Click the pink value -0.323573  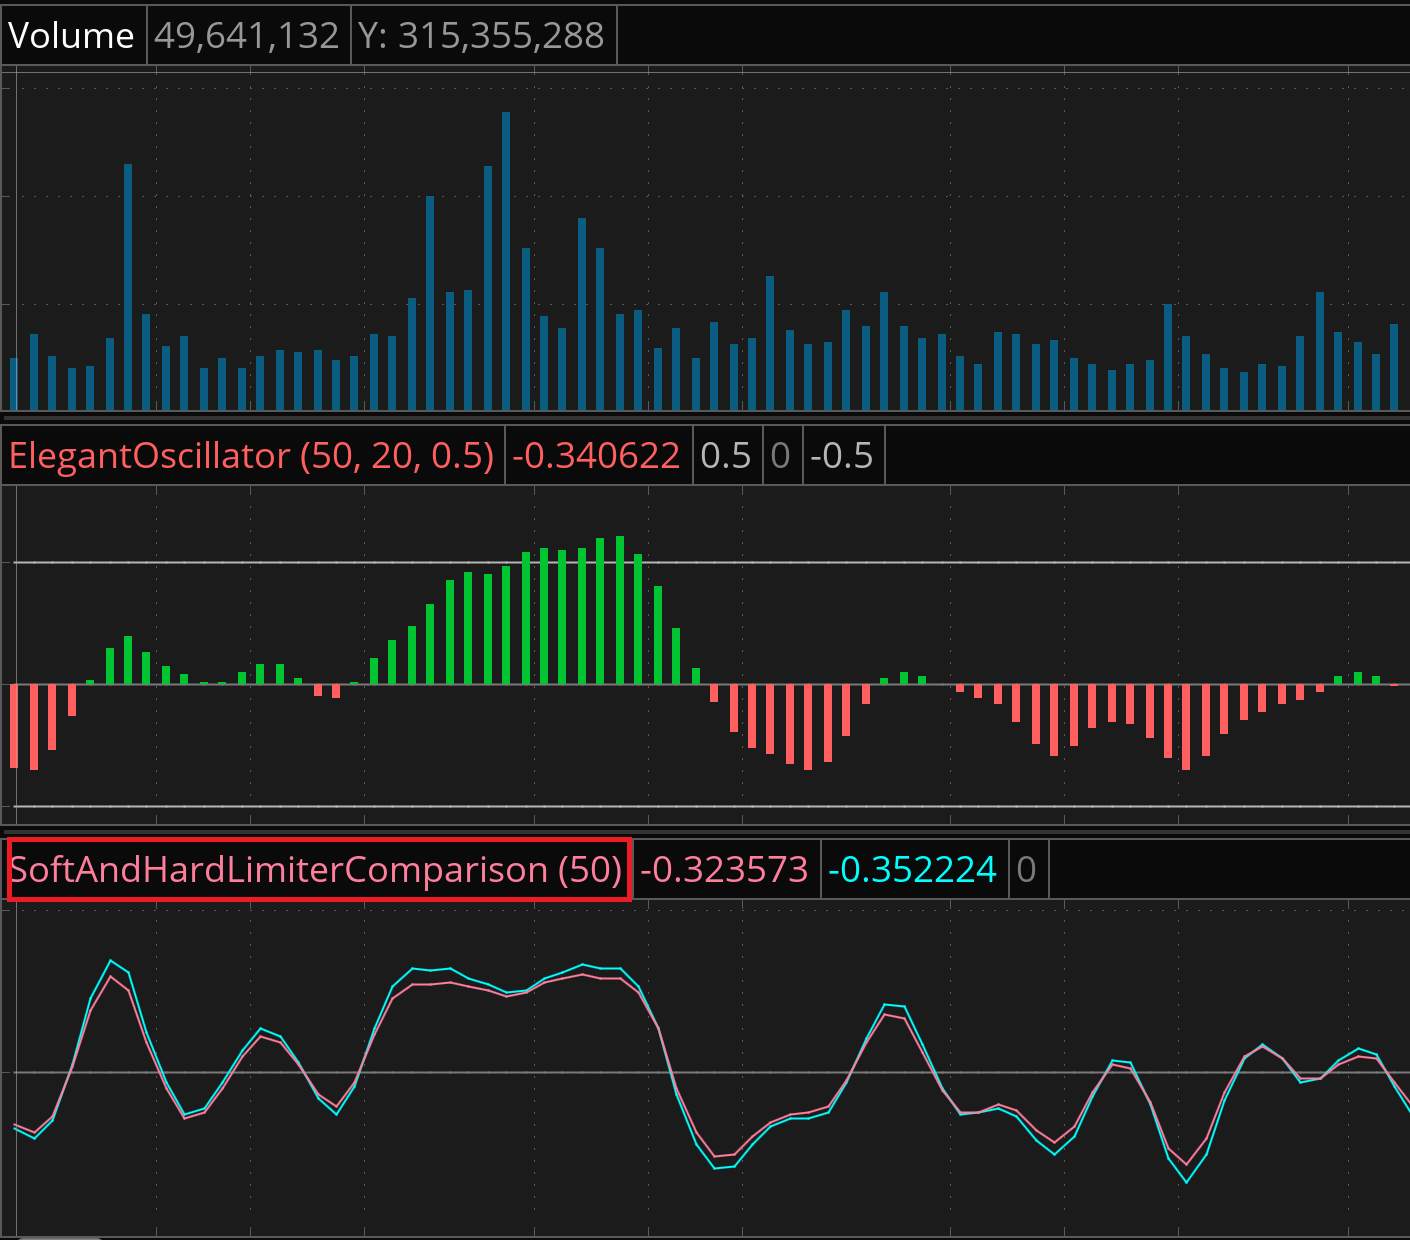724,870
